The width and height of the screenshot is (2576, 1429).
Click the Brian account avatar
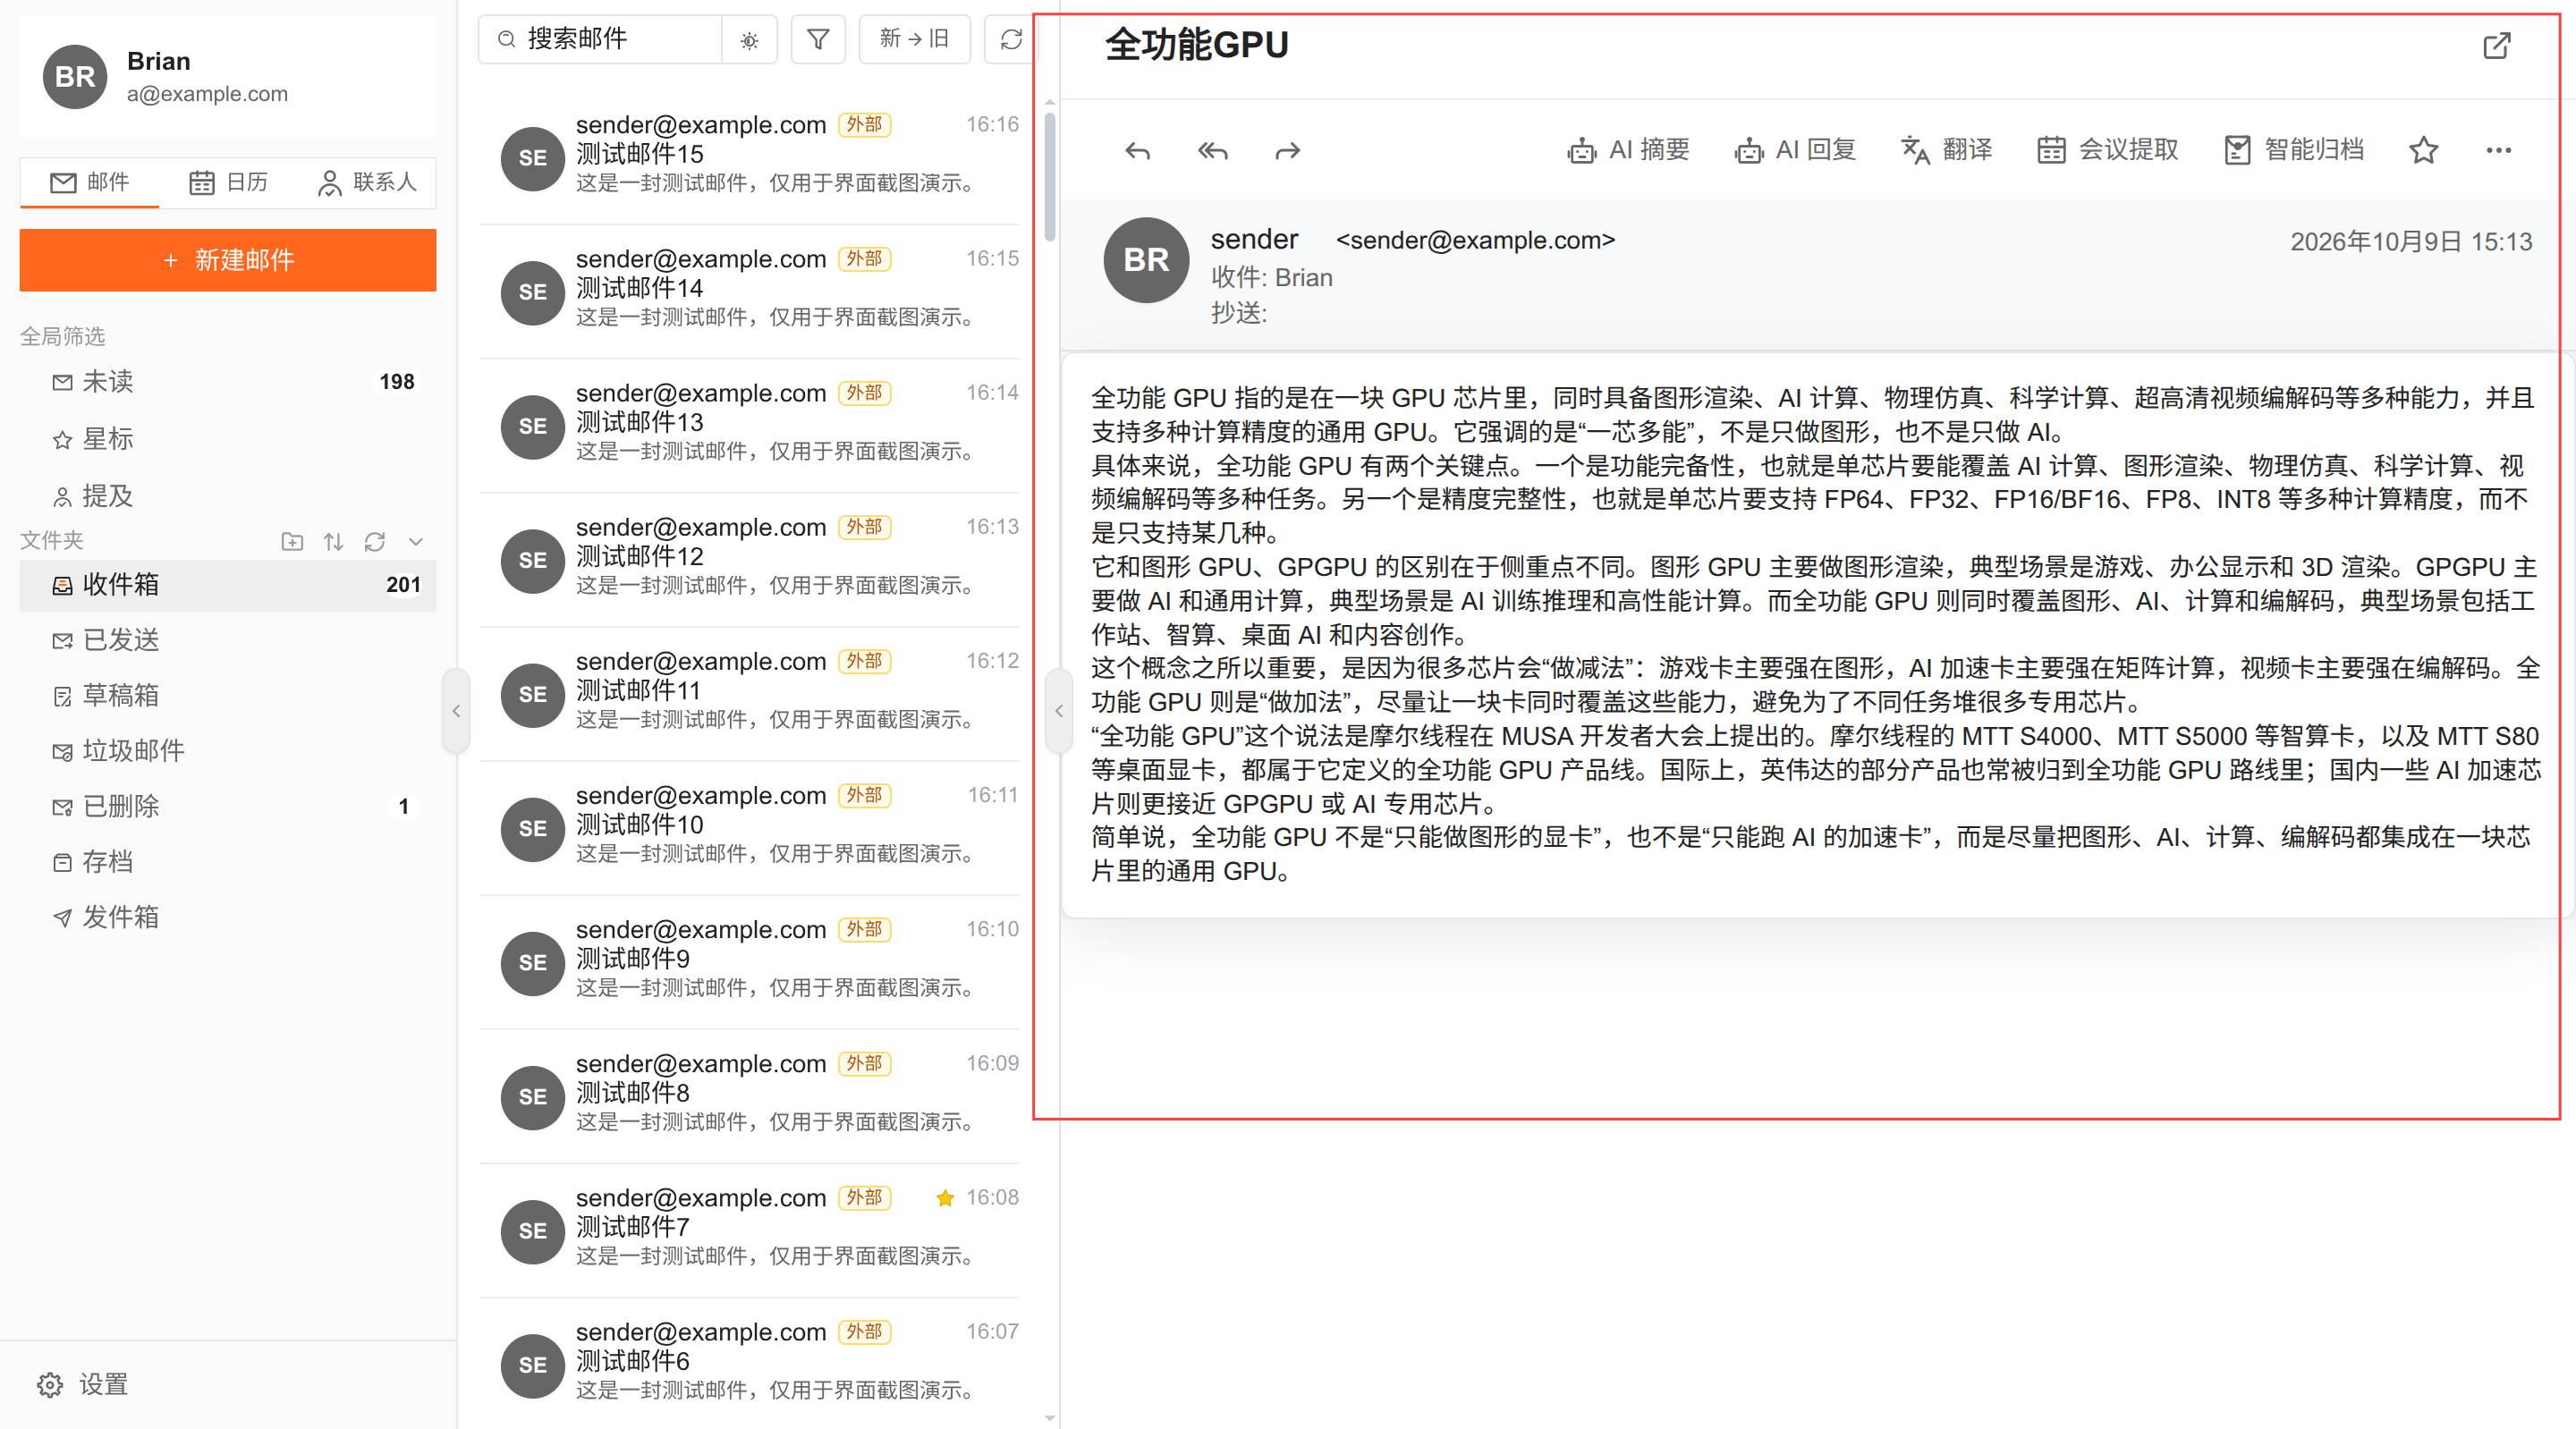(75, 77)
